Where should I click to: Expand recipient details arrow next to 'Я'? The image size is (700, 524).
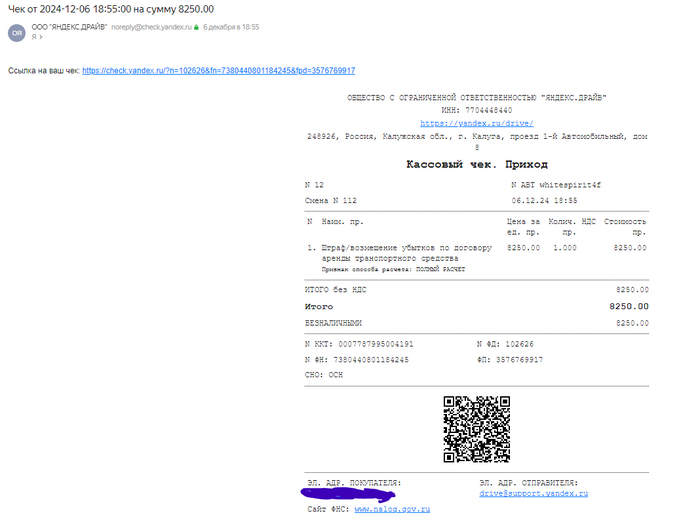[41, 37]
